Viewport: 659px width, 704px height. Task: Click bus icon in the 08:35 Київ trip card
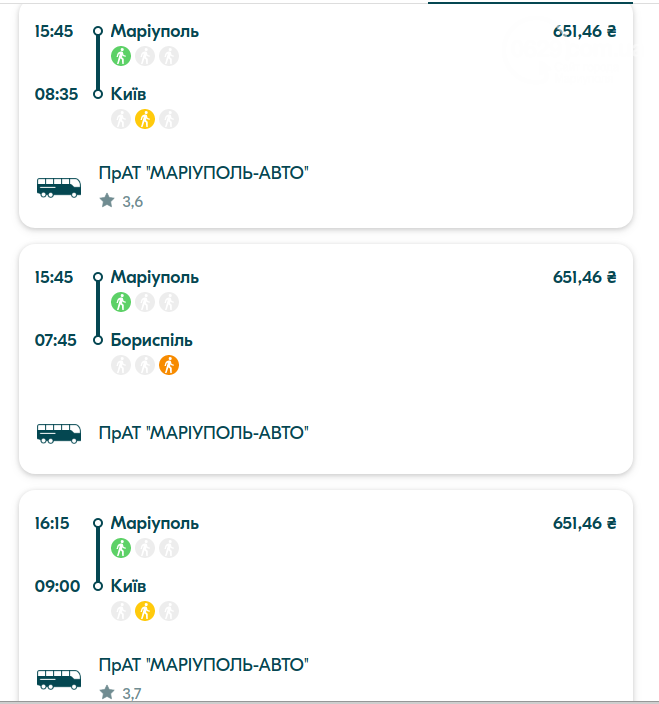(x=59, y=187)
